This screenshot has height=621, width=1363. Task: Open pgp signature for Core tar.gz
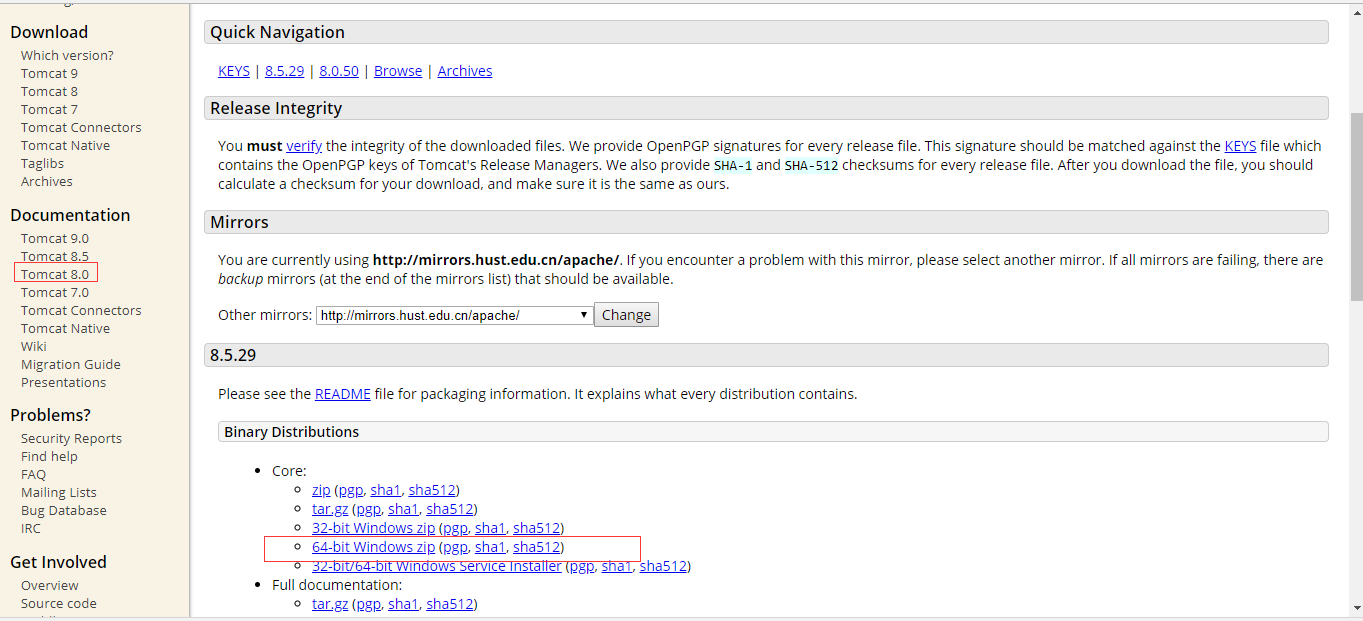pos(369,509)
